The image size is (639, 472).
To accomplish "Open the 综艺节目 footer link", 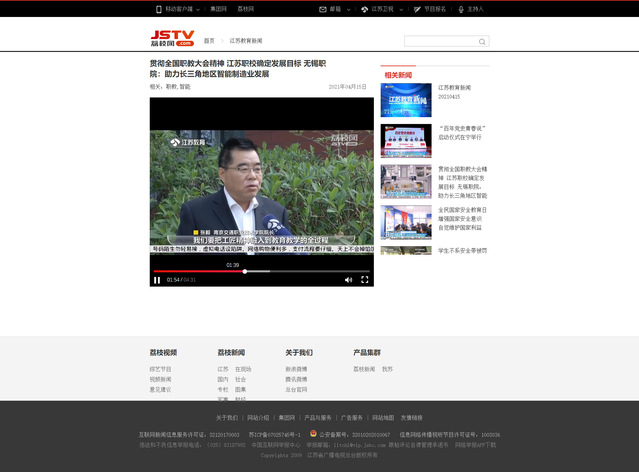I will pos(160,369).
